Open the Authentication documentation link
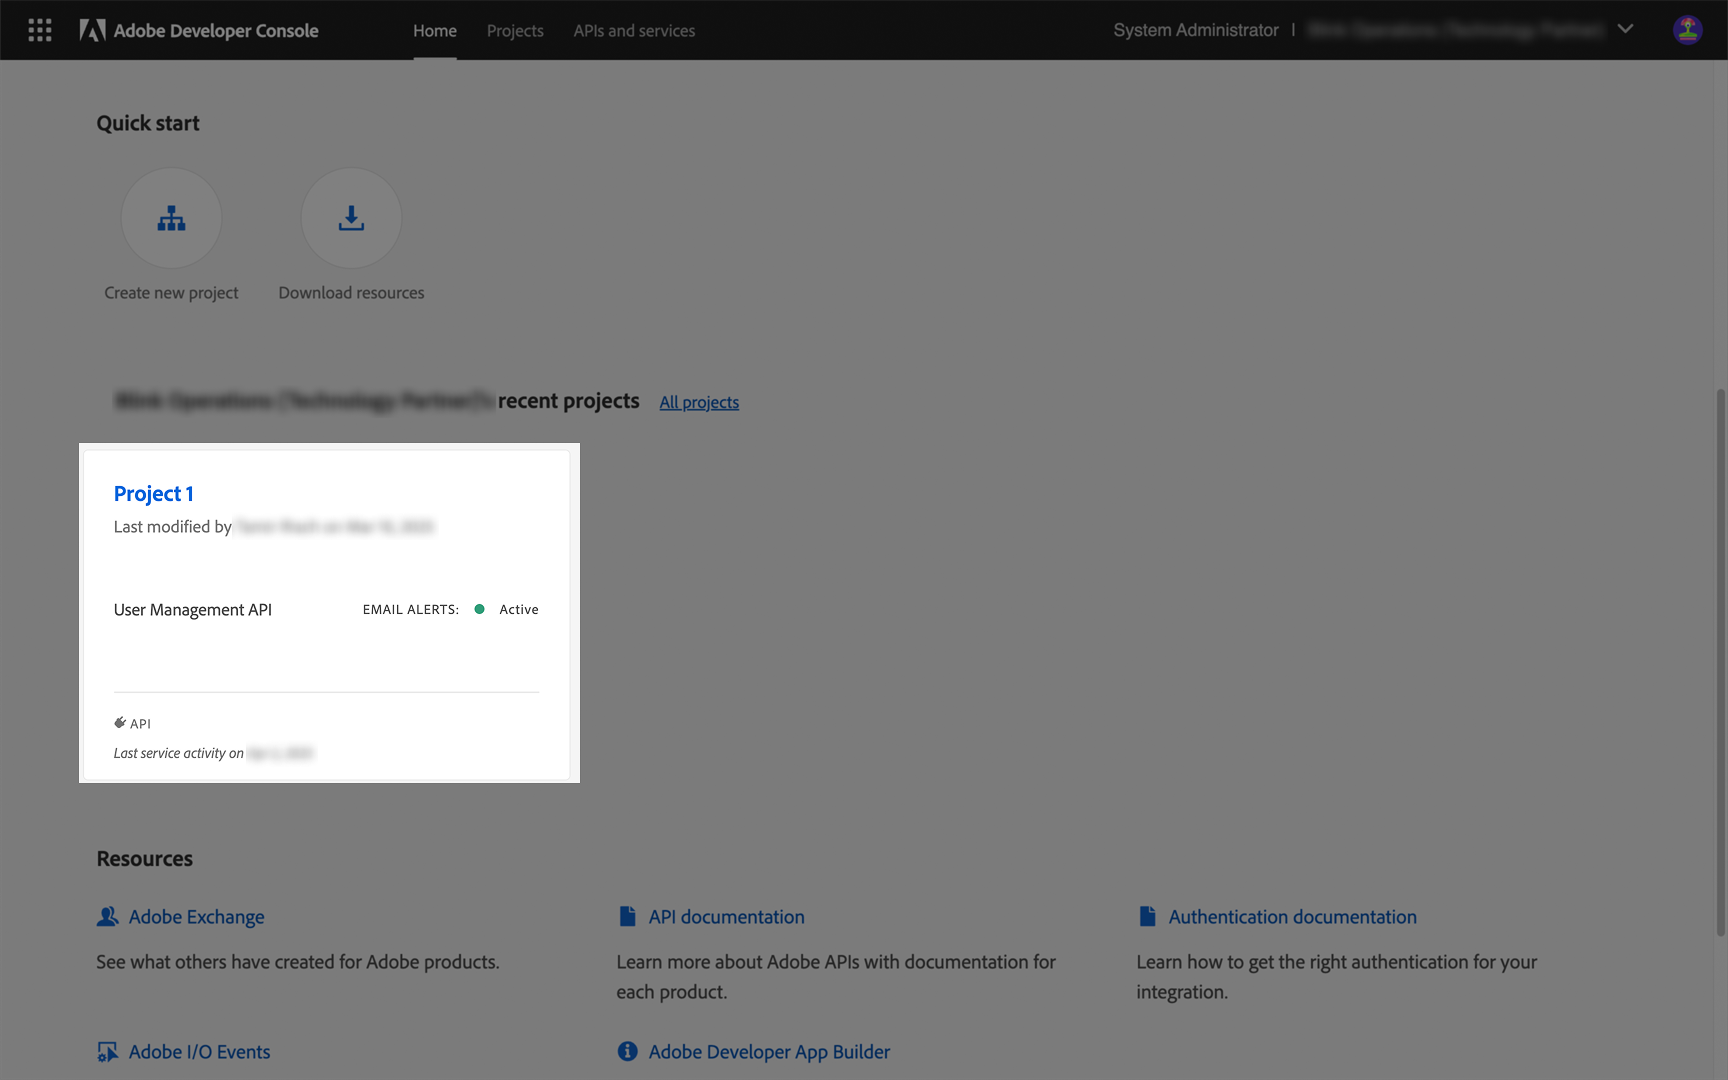 click(1293, 916)
